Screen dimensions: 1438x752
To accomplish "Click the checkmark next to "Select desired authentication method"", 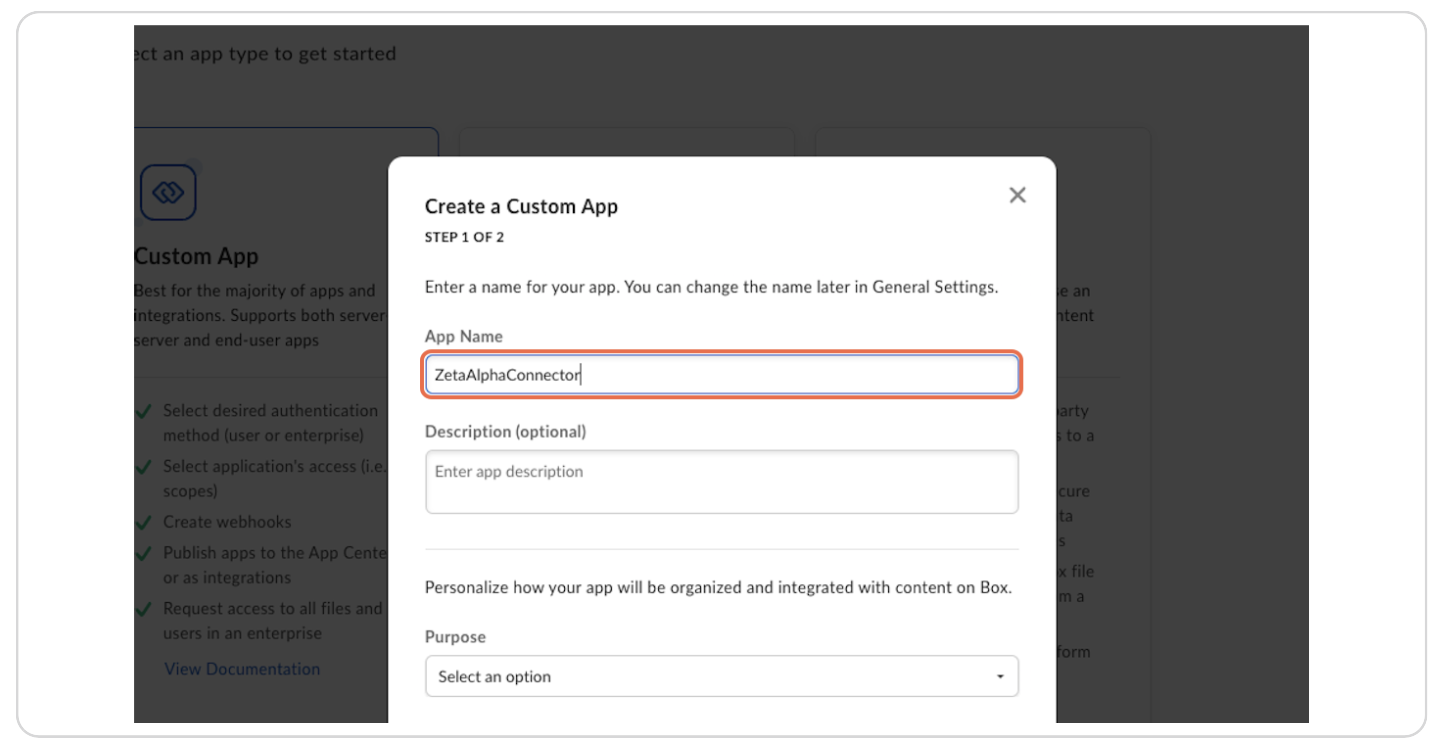I will pos(145,411).
